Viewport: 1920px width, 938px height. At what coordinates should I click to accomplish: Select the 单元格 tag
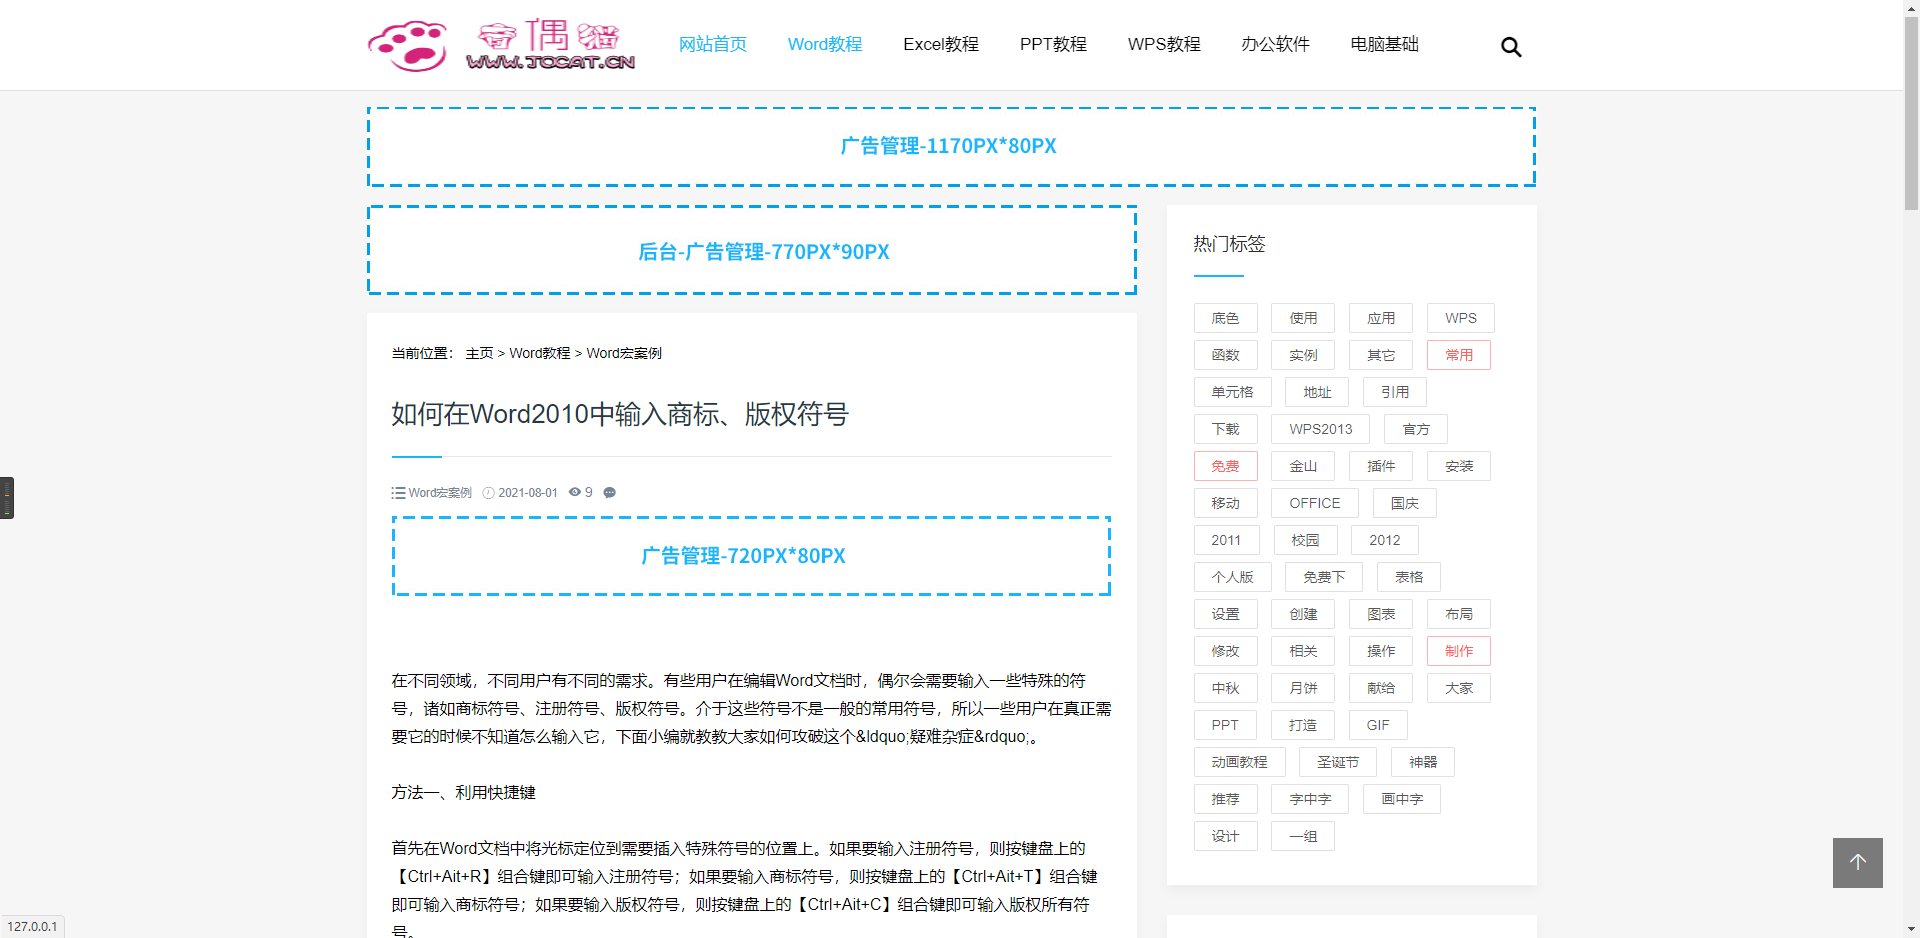click(x=1232, y=392)
